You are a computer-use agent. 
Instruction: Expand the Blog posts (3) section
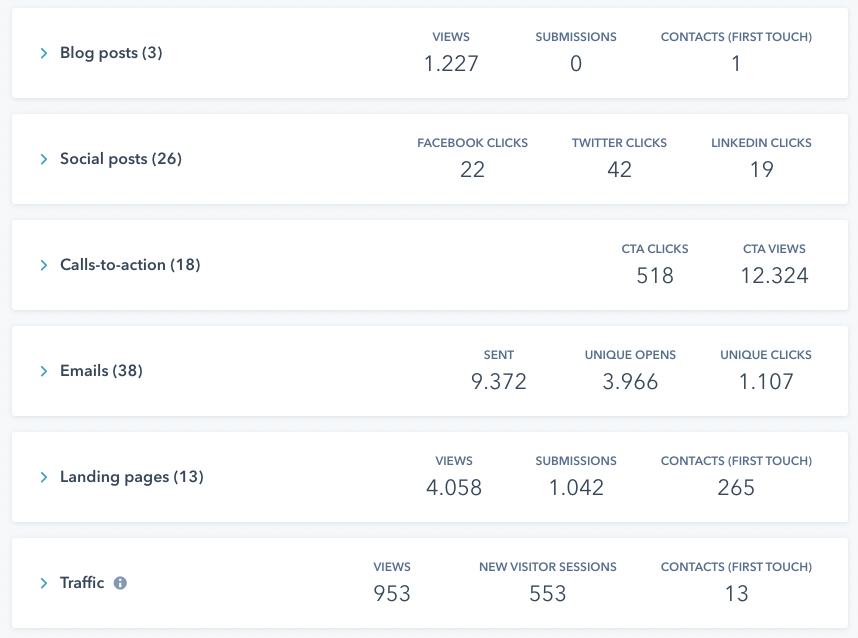tap(42, 53)
